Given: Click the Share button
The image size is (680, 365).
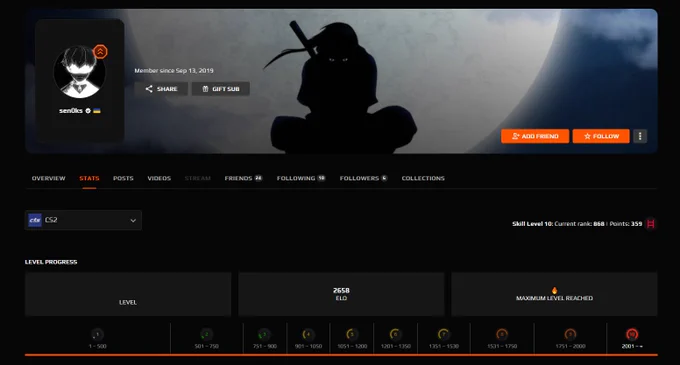Looking at the screenshot, I should point(161,89).
